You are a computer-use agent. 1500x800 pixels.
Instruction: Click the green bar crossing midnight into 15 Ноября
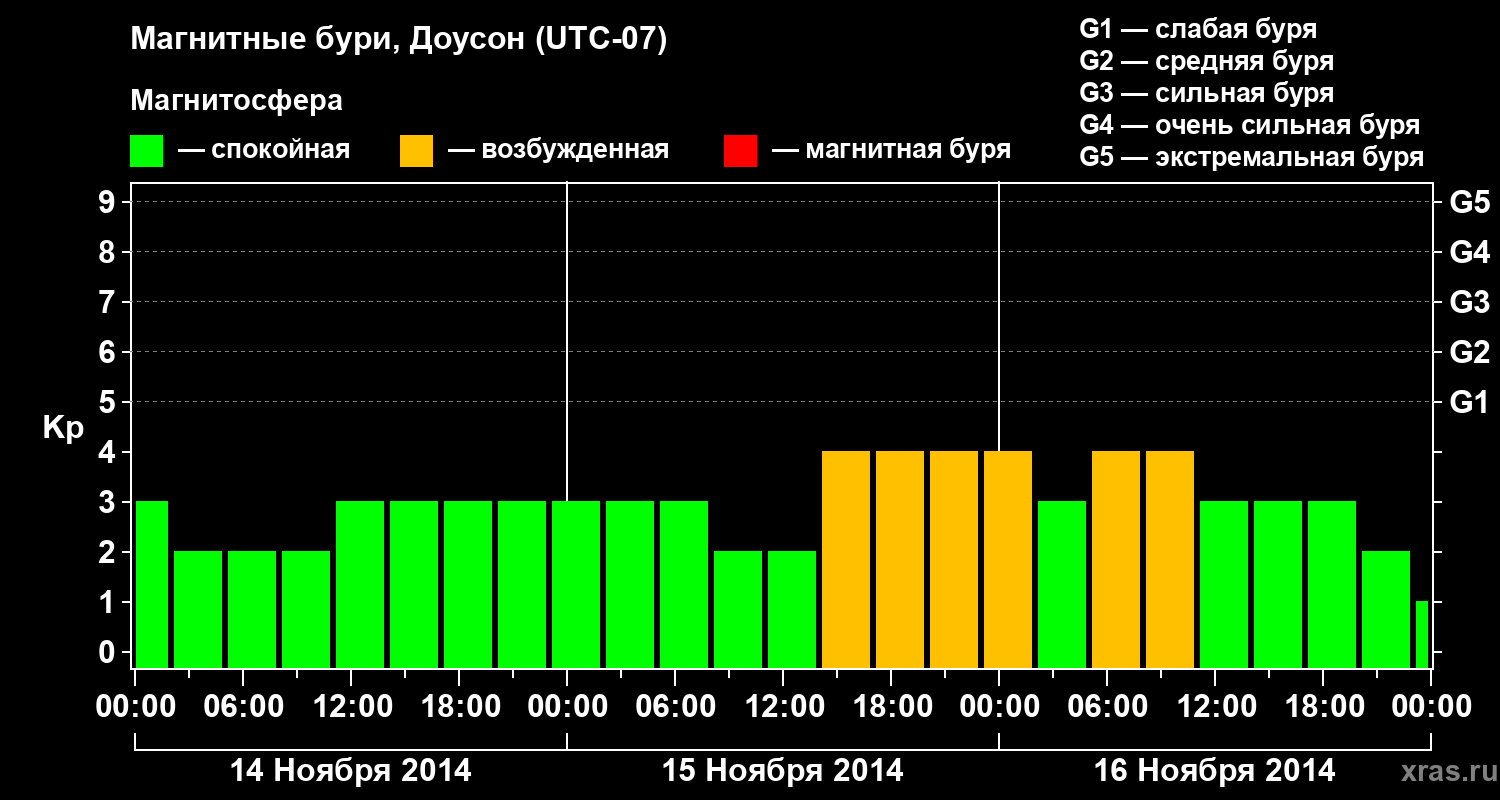(x=576, y=584)
